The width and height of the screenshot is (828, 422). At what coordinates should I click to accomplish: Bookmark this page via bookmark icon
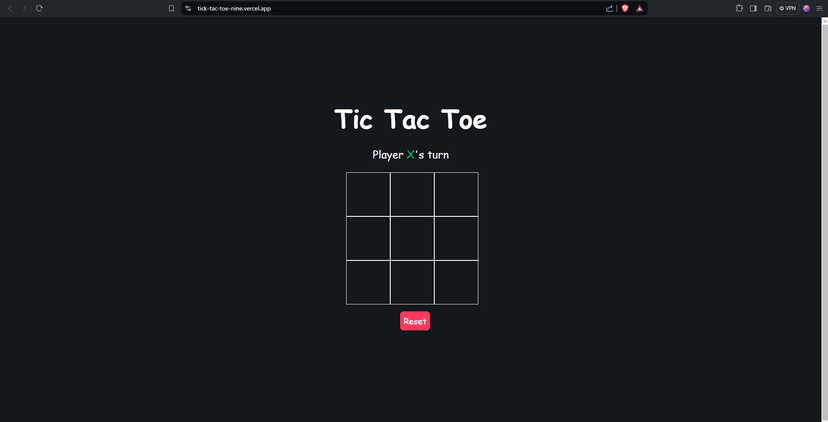click(x=171, y=8)
